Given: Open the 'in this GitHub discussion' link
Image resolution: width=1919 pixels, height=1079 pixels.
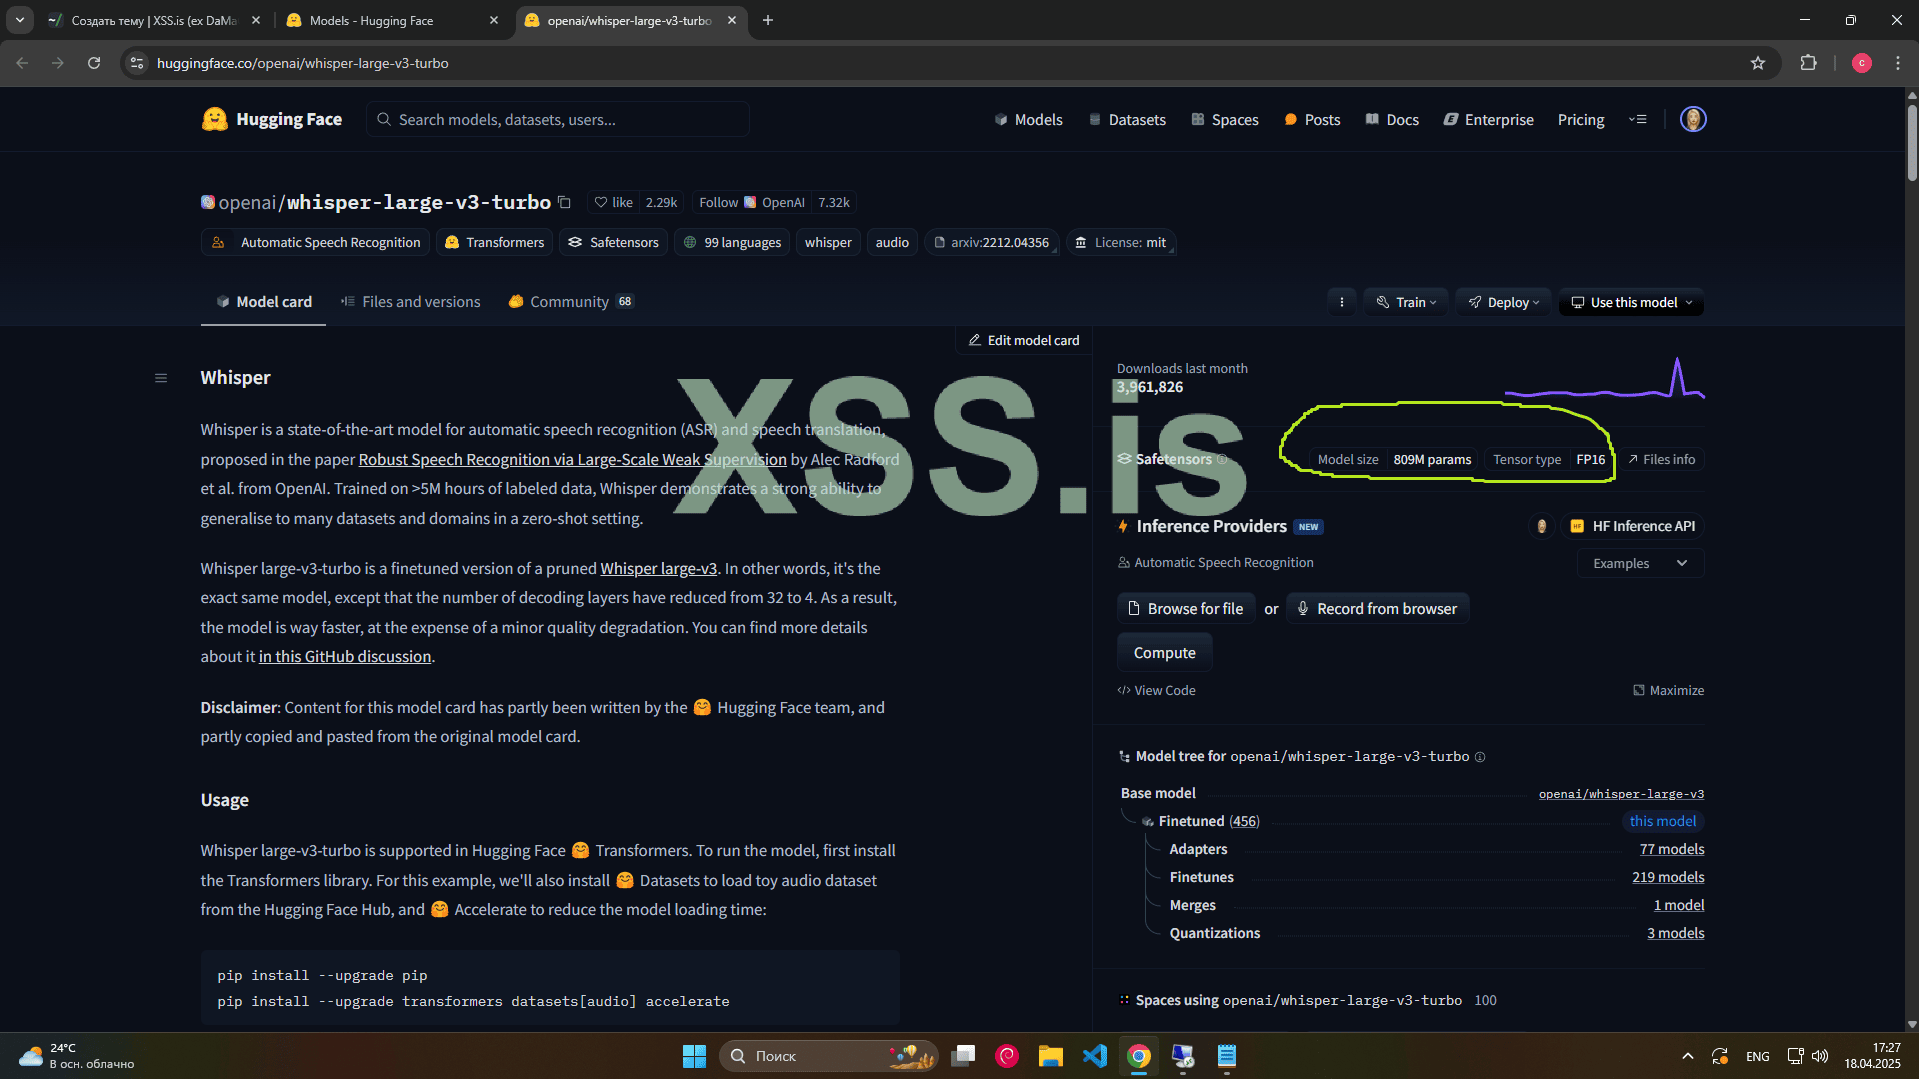Looking at the screenshot, I should pos(345,656).
